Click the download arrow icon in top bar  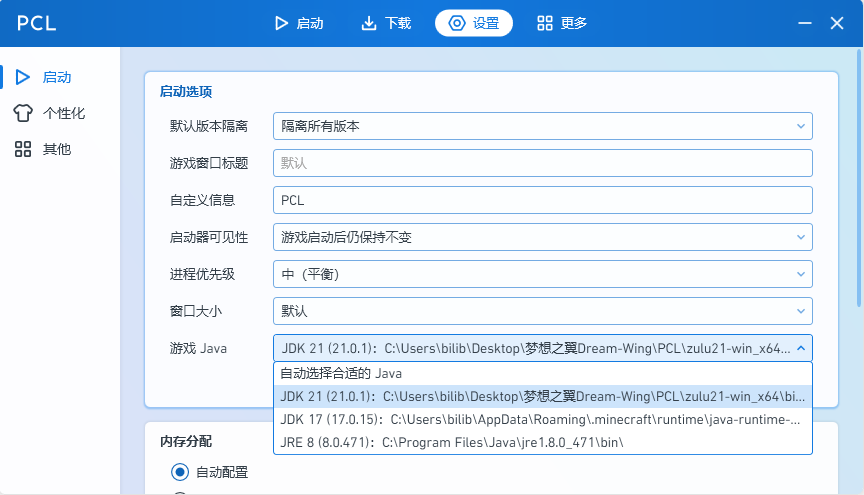coord(370,23)
